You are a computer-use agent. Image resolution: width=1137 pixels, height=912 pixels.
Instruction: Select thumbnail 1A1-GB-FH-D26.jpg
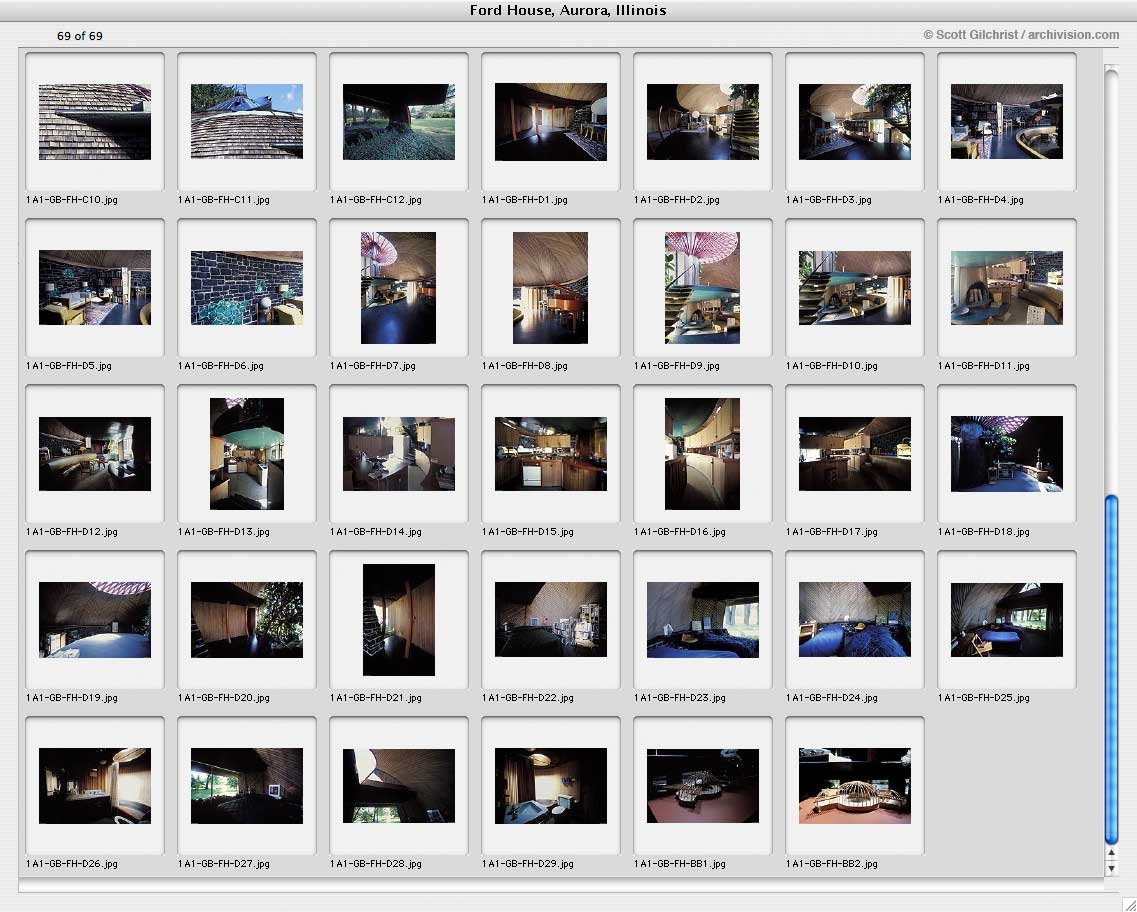95,786
